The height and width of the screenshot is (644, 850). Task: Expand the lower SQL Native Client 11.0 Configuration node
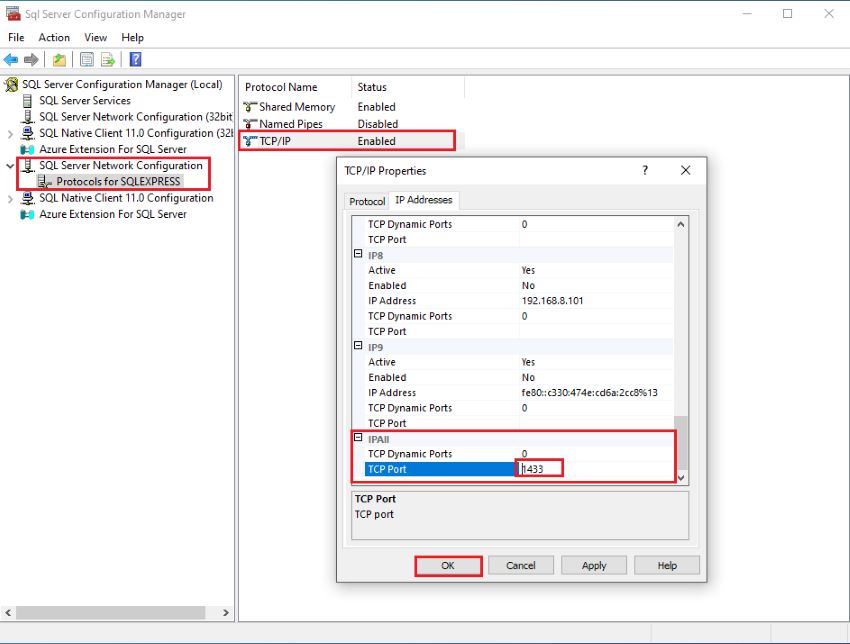pos(10,199)
